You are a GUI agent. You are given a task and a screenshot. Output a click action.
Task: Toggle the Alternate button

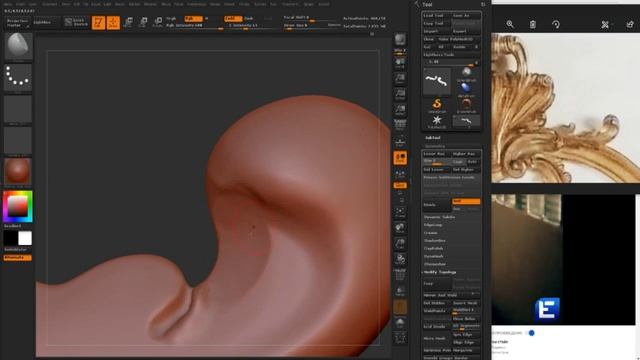[x=18, y=258]
